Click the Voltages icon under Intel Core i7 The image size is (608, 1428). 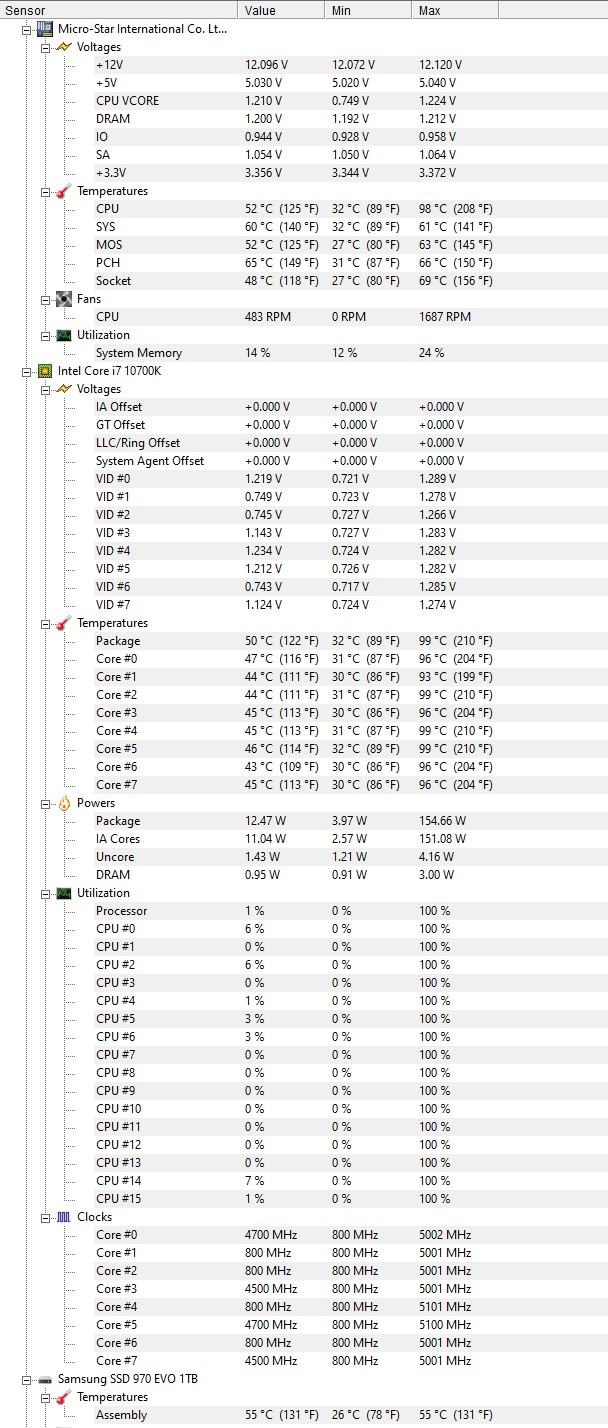pyautogui.click(x=64, y=389)
